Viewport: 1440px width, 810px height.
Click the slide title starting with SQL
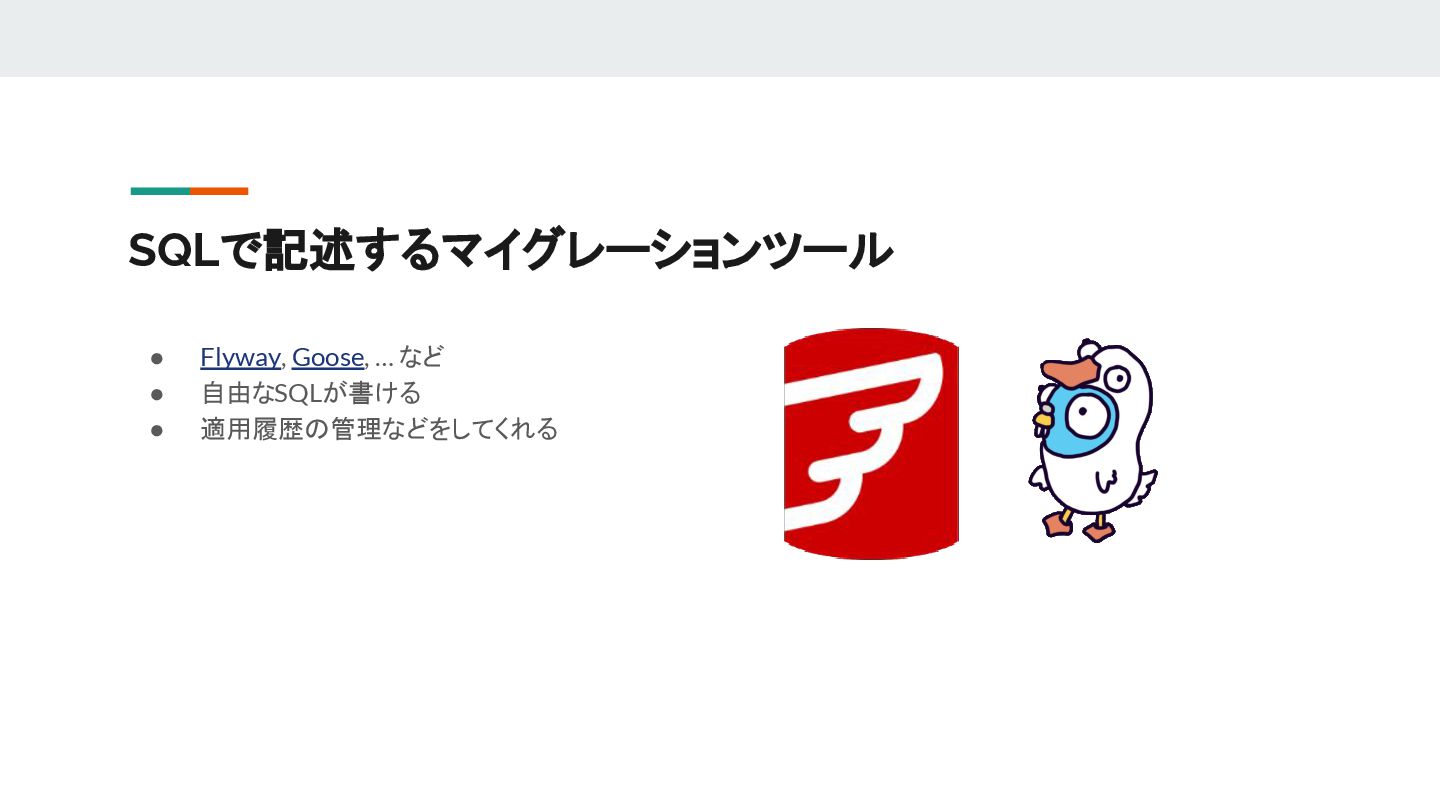[510, 250]
